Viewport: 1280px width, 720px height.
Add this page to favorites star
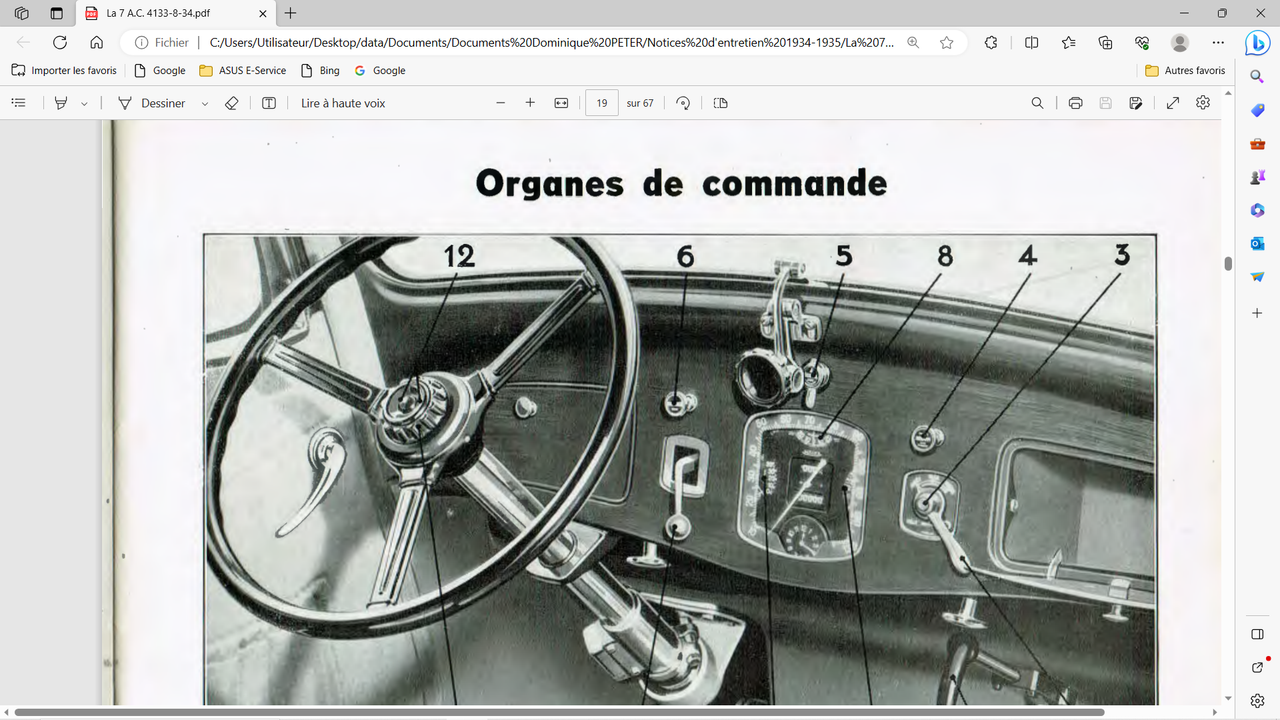(946, 43)
